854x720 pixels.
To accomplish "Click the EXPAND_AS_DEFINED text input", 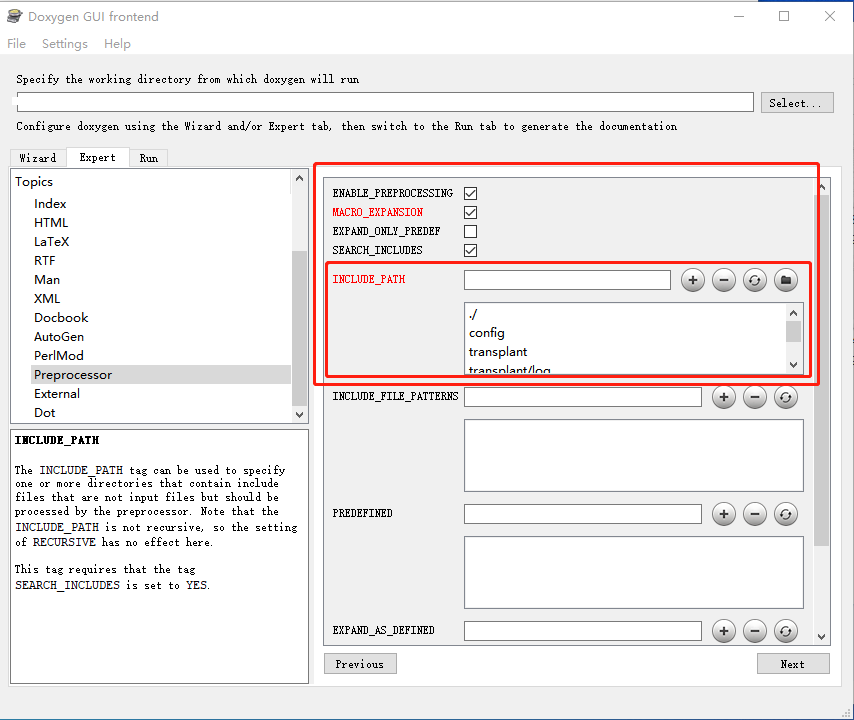I will pos(583,631).
